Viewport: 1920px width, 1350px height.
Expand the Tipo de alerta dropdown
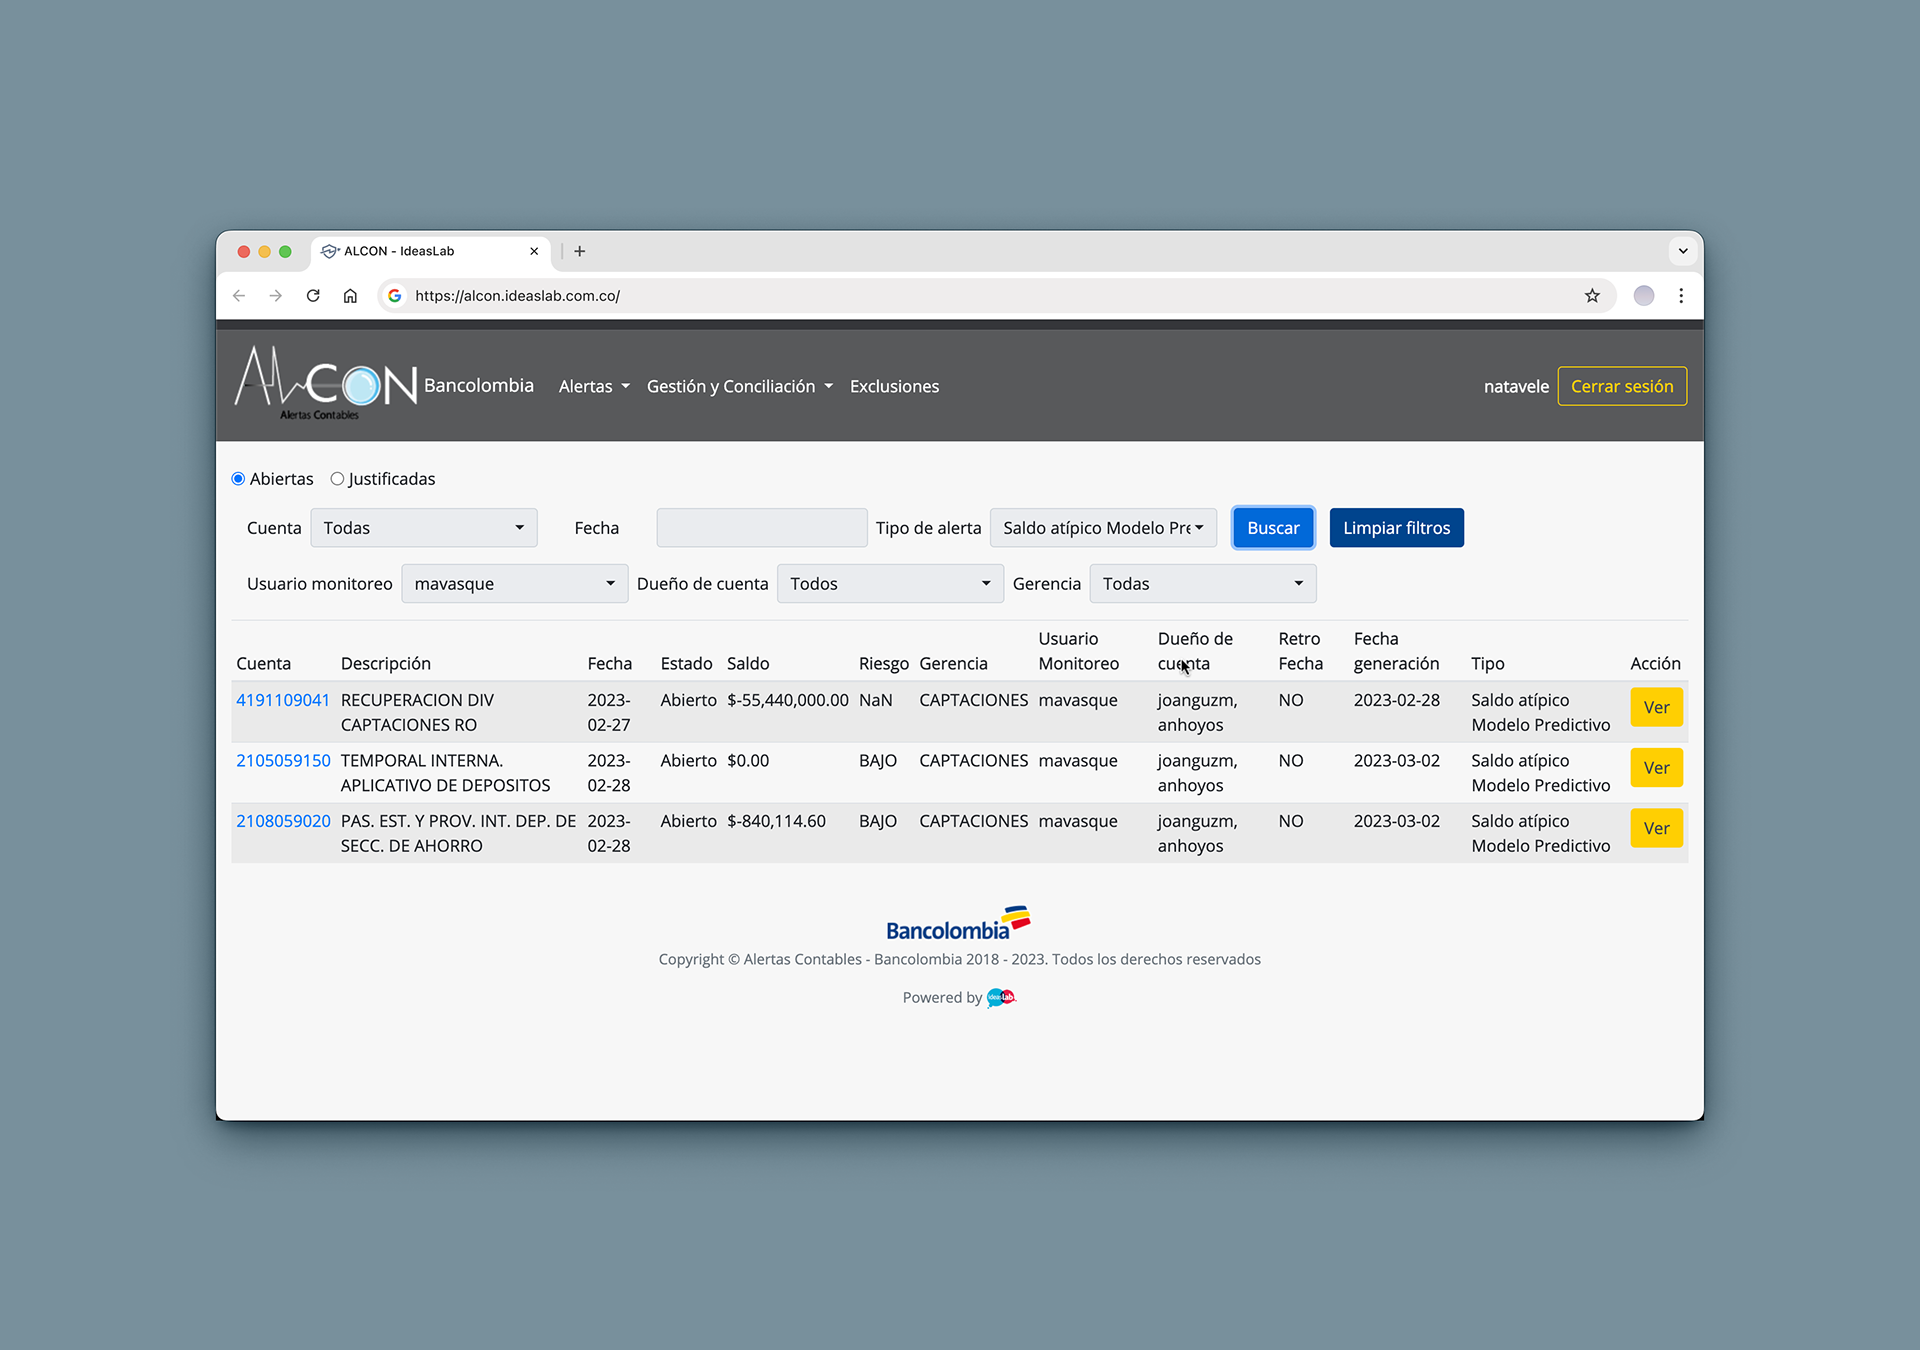[x=1102, y=528]
